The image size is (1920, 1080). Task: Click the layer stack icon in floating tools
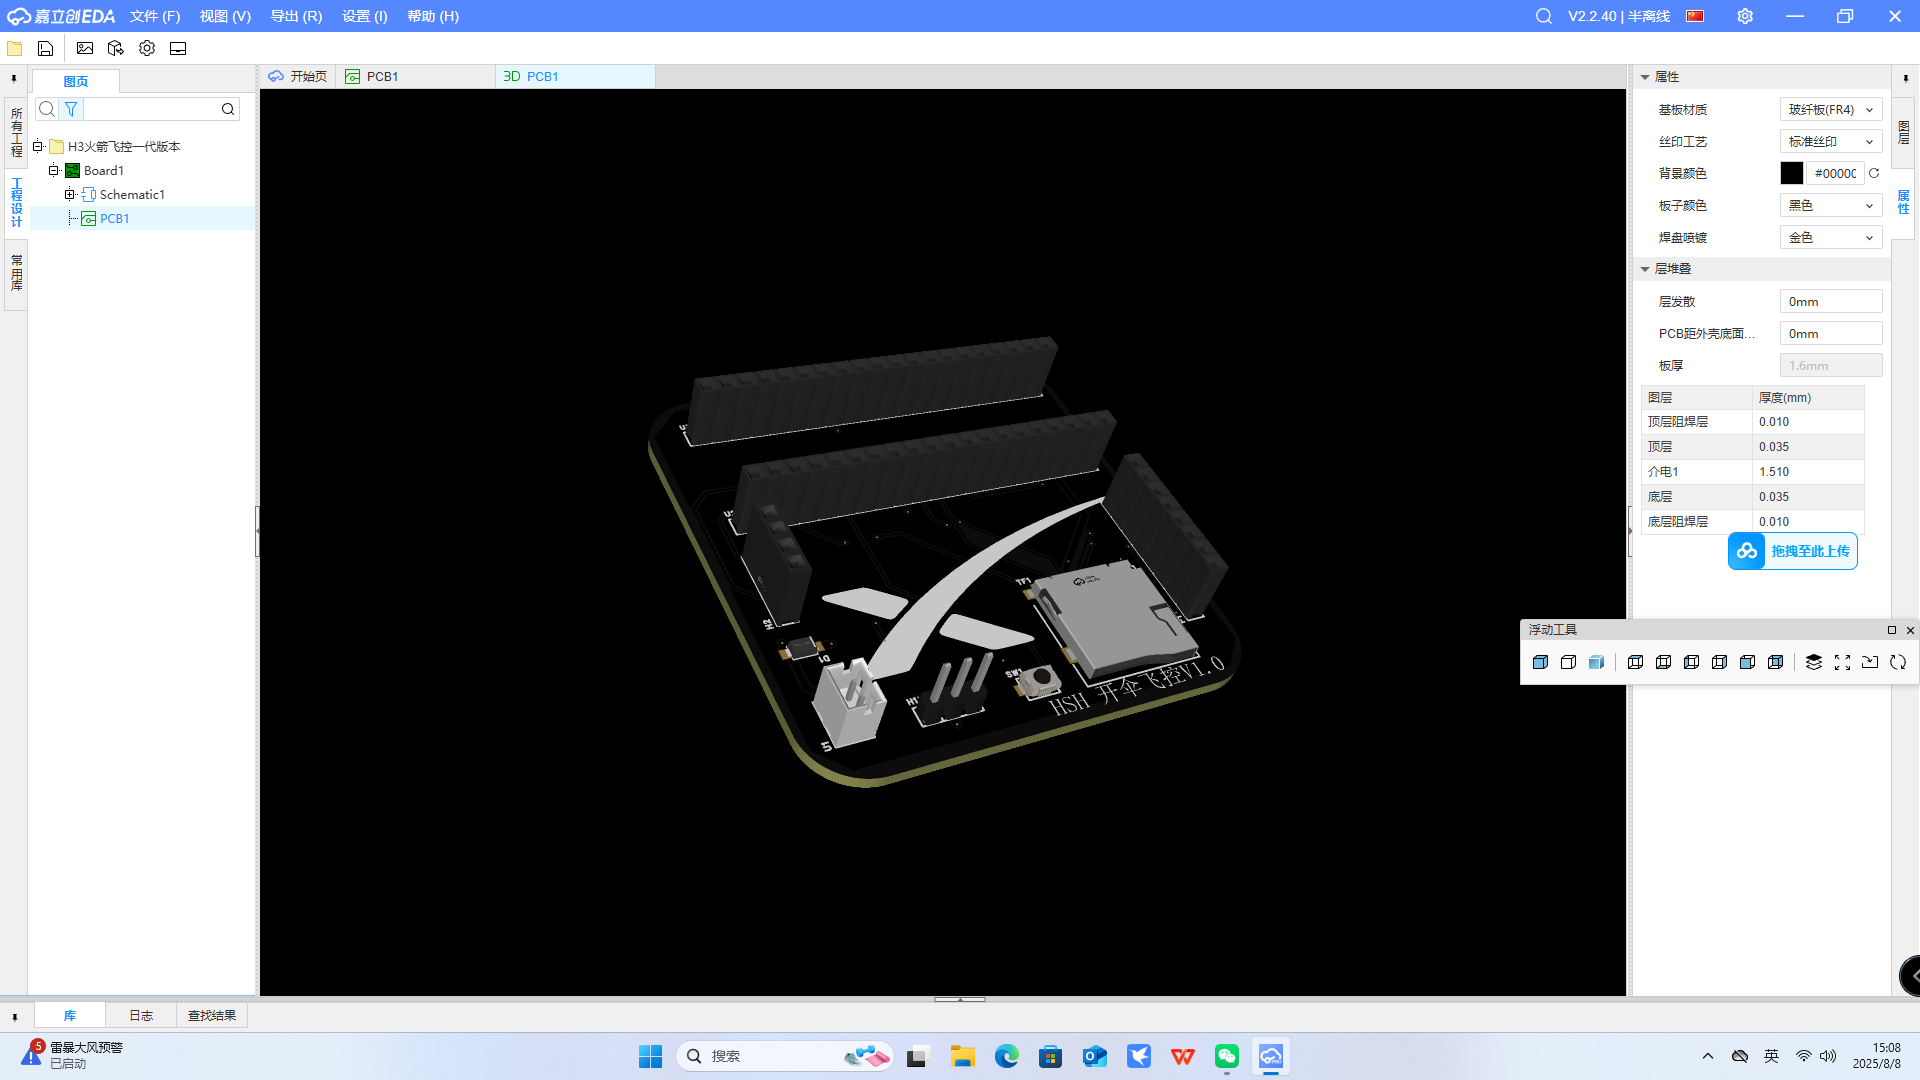tap(1814, 662)
